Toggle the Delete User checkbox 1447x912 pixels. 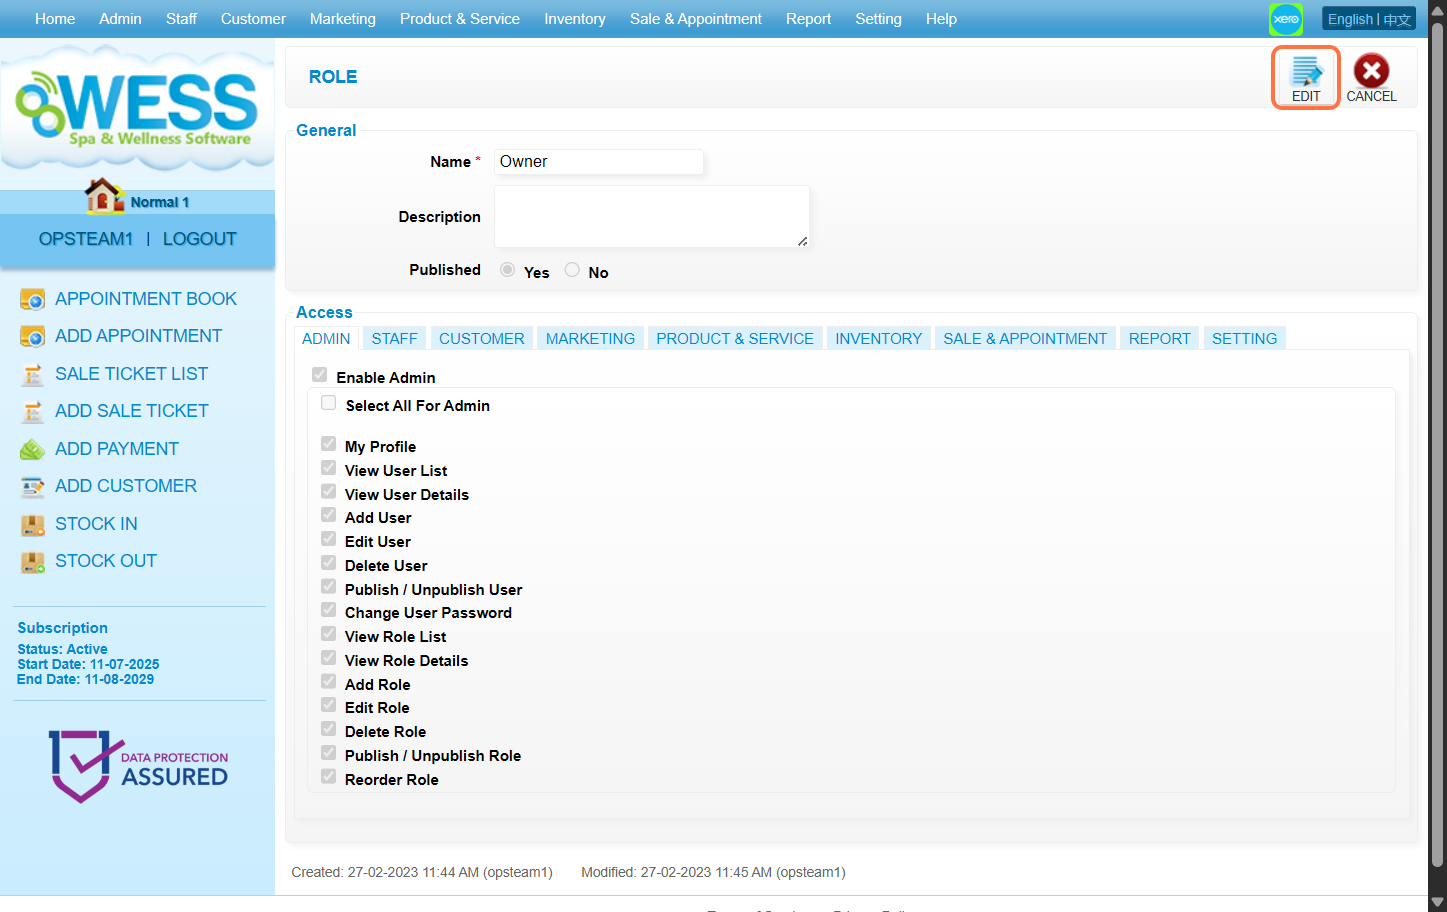click(x=328, y=563)
